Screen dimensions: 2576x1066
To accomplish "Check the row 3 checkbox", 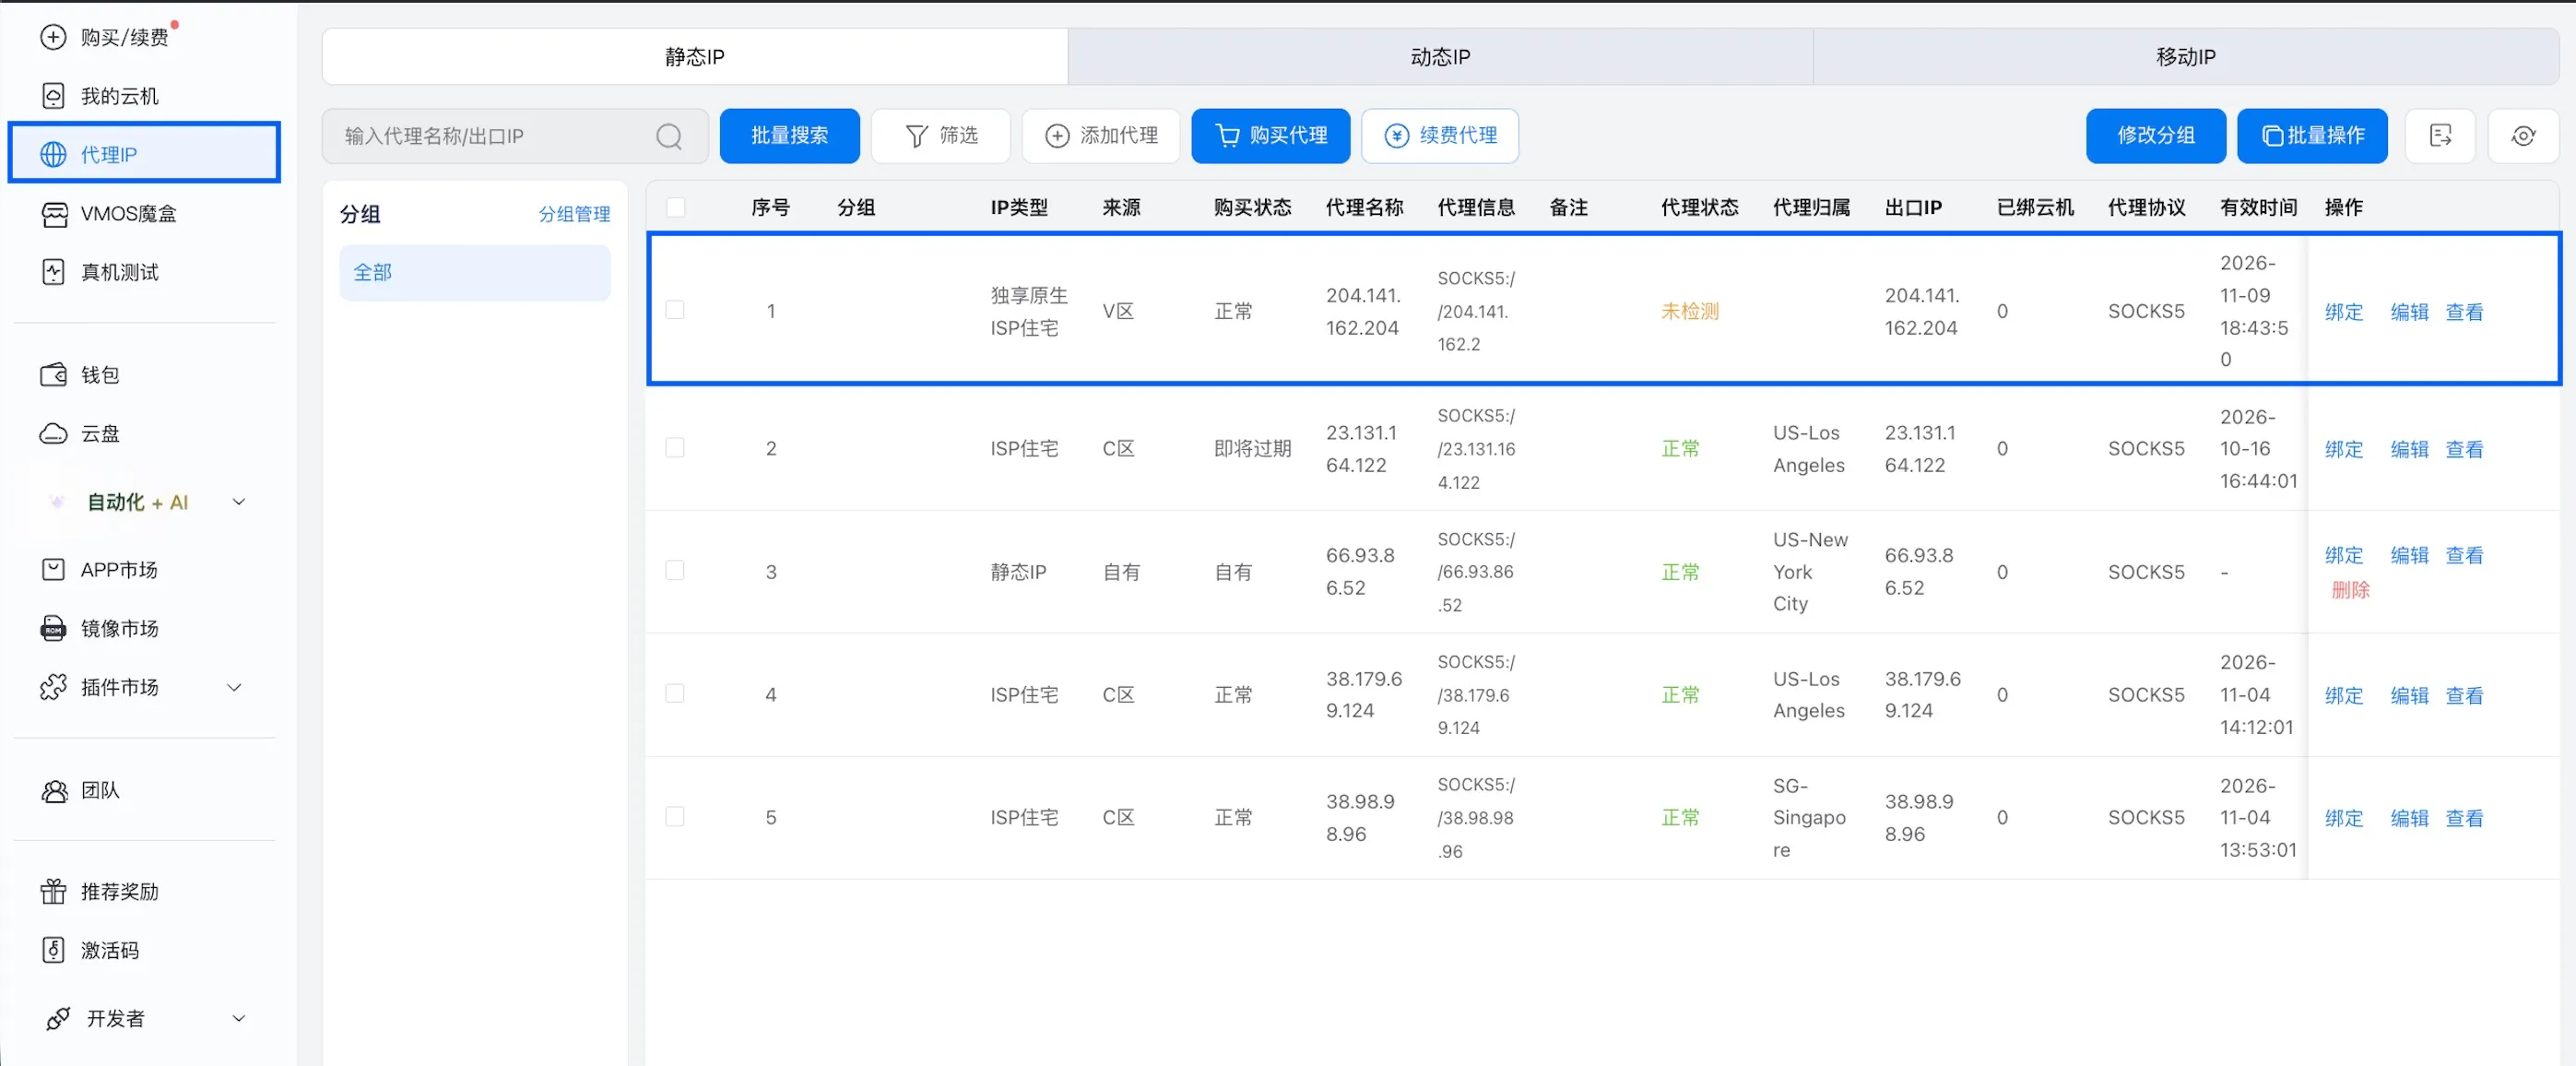I will (675, 570).
